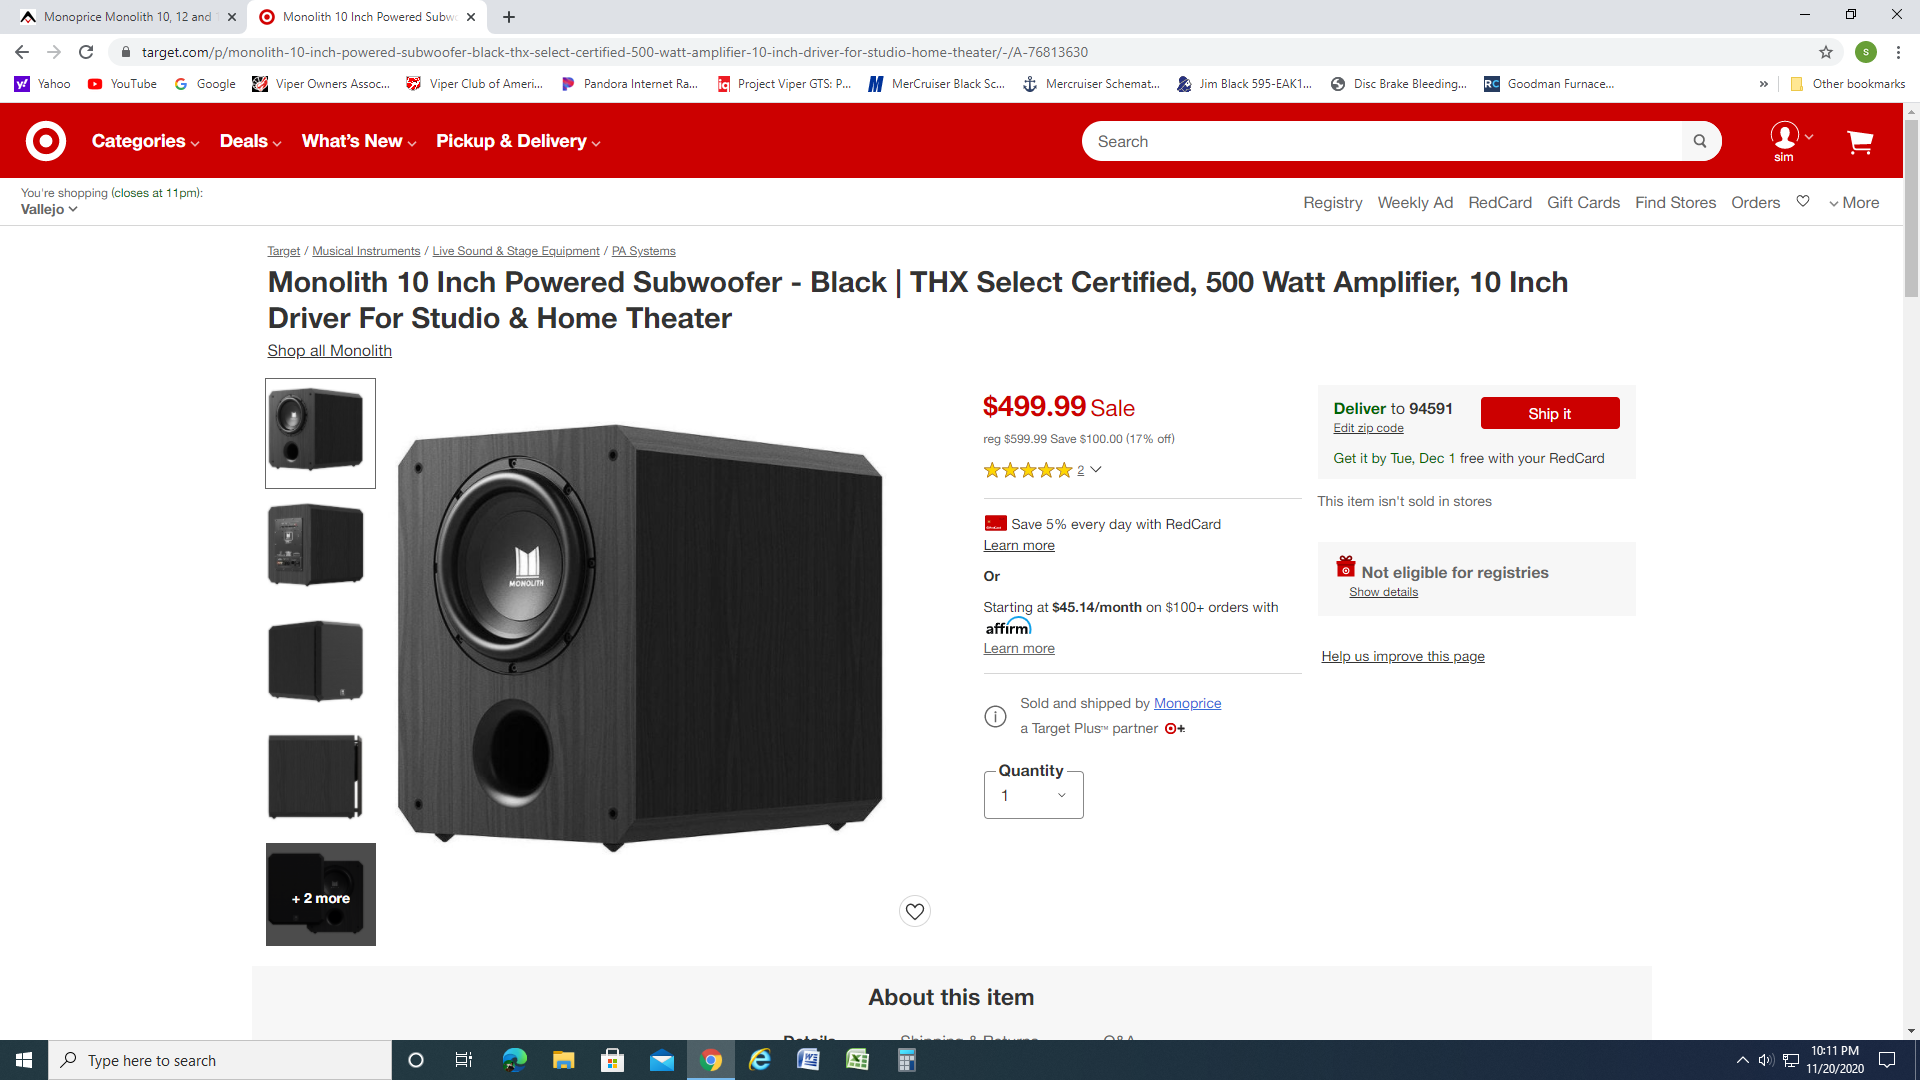
Task: Click the favorites heart in top navigation
Action: pos(1803,201)
